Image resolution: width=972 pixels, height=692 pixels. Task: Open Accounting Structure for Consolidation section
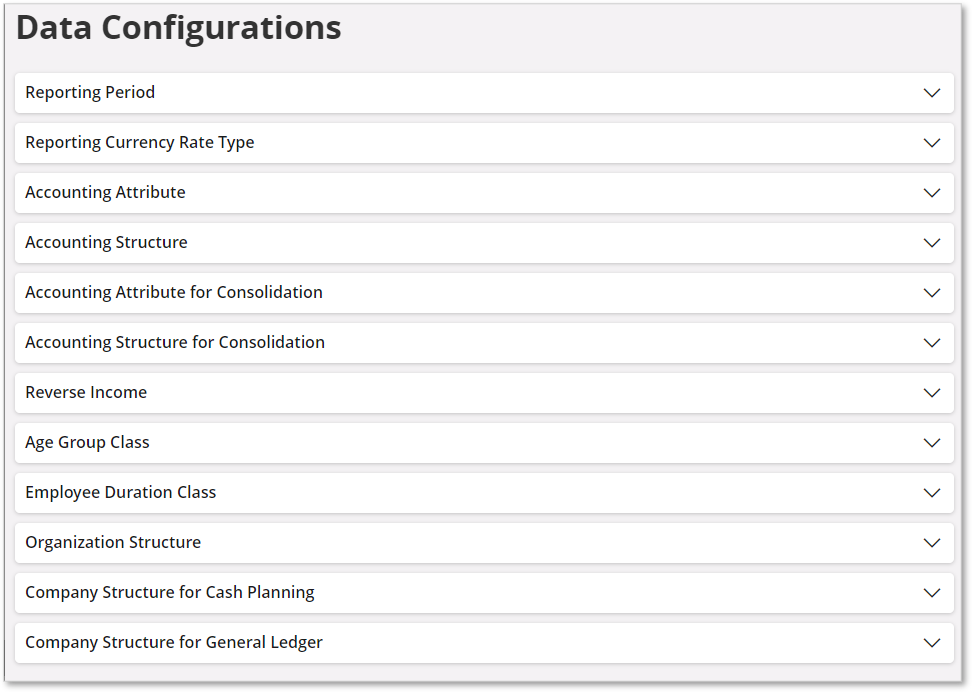483,342
